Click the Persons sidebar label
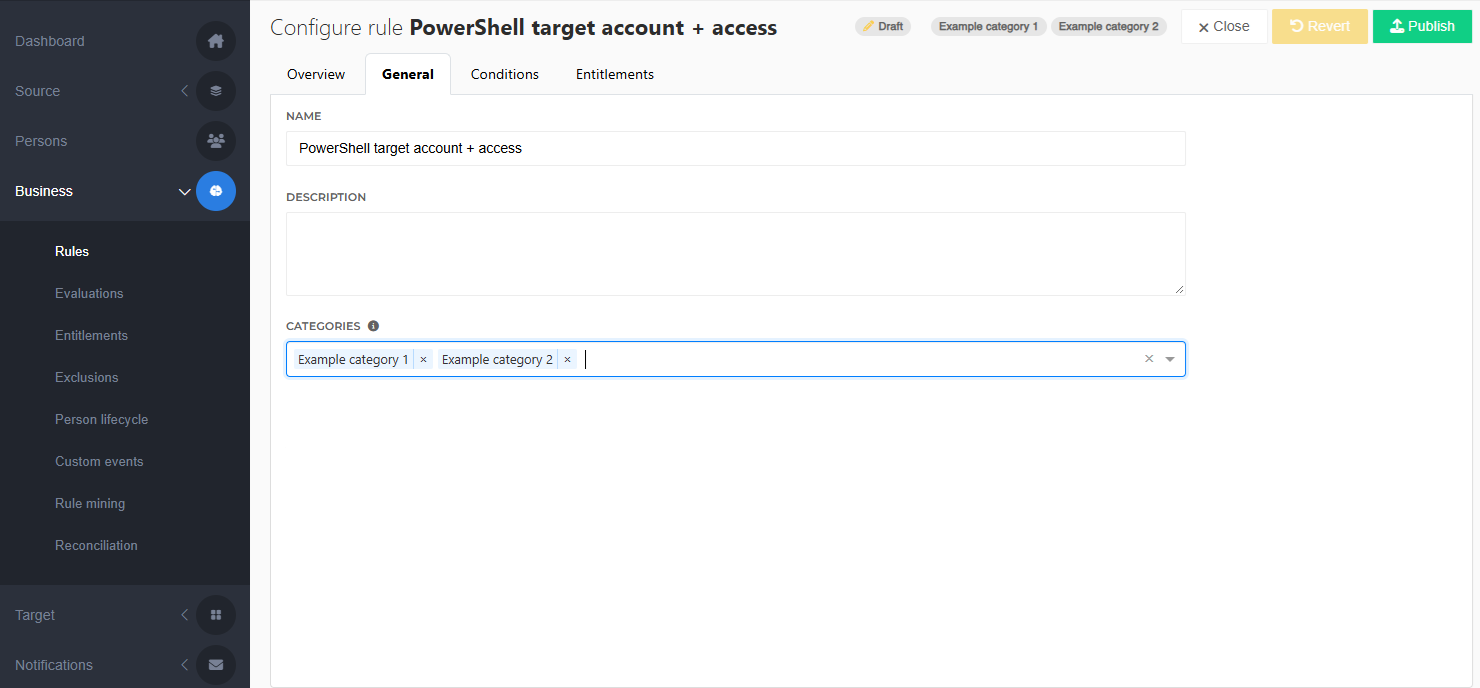The image size is (1480, 688). click(x=41, y=141)
